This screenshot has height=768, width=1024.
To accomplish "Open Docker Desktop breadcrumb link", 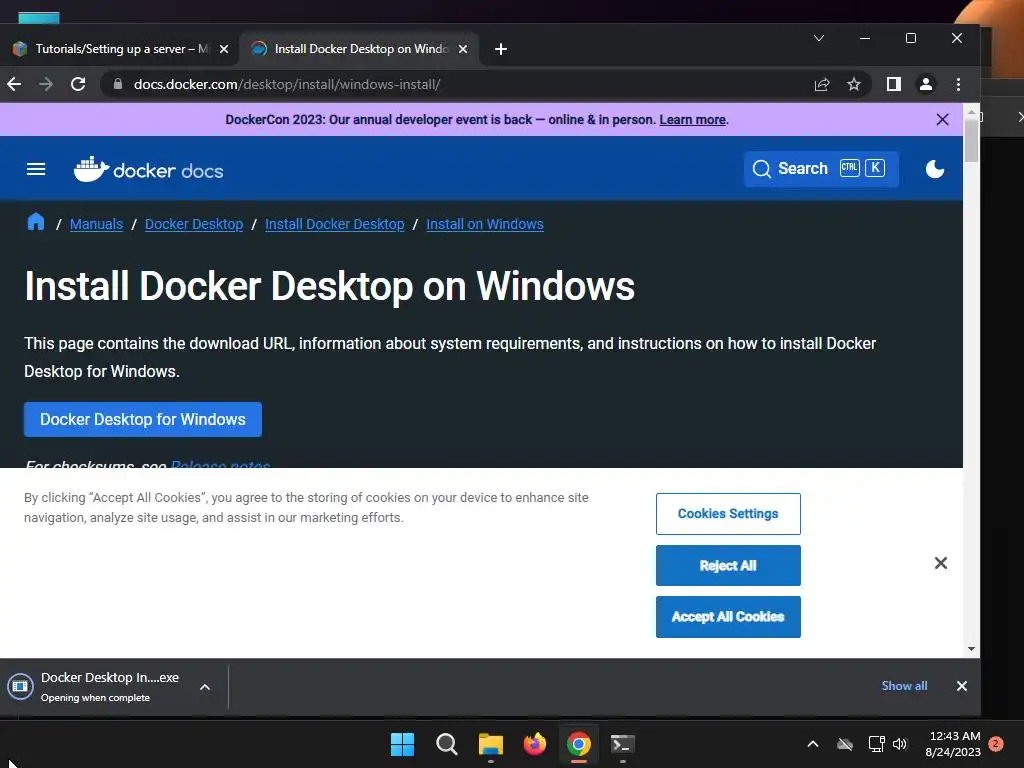I will [194, 224].
